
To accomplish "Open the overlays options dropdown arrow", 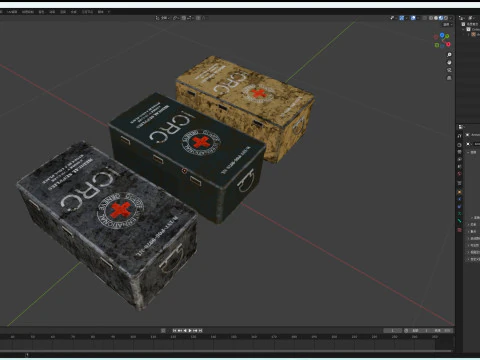I will pos(418,18).
